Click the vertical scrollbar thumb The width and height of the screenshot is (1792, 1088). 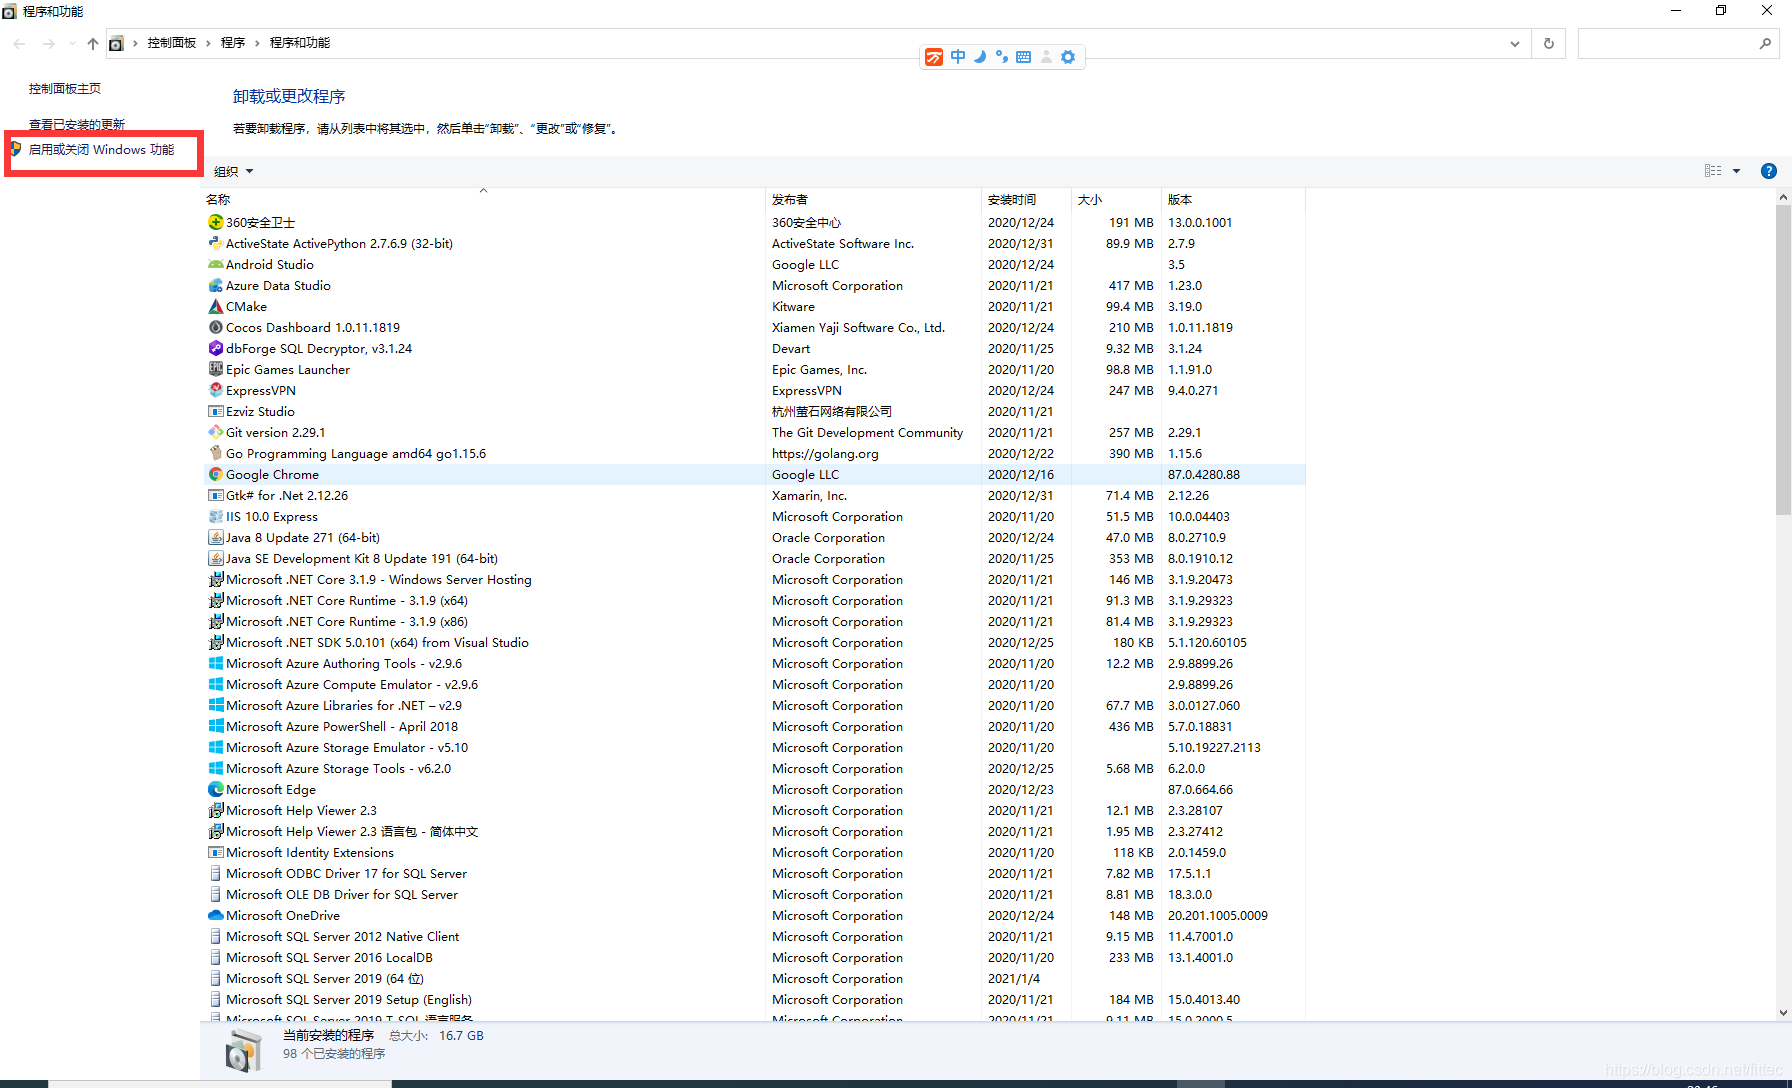(1783, 360)
